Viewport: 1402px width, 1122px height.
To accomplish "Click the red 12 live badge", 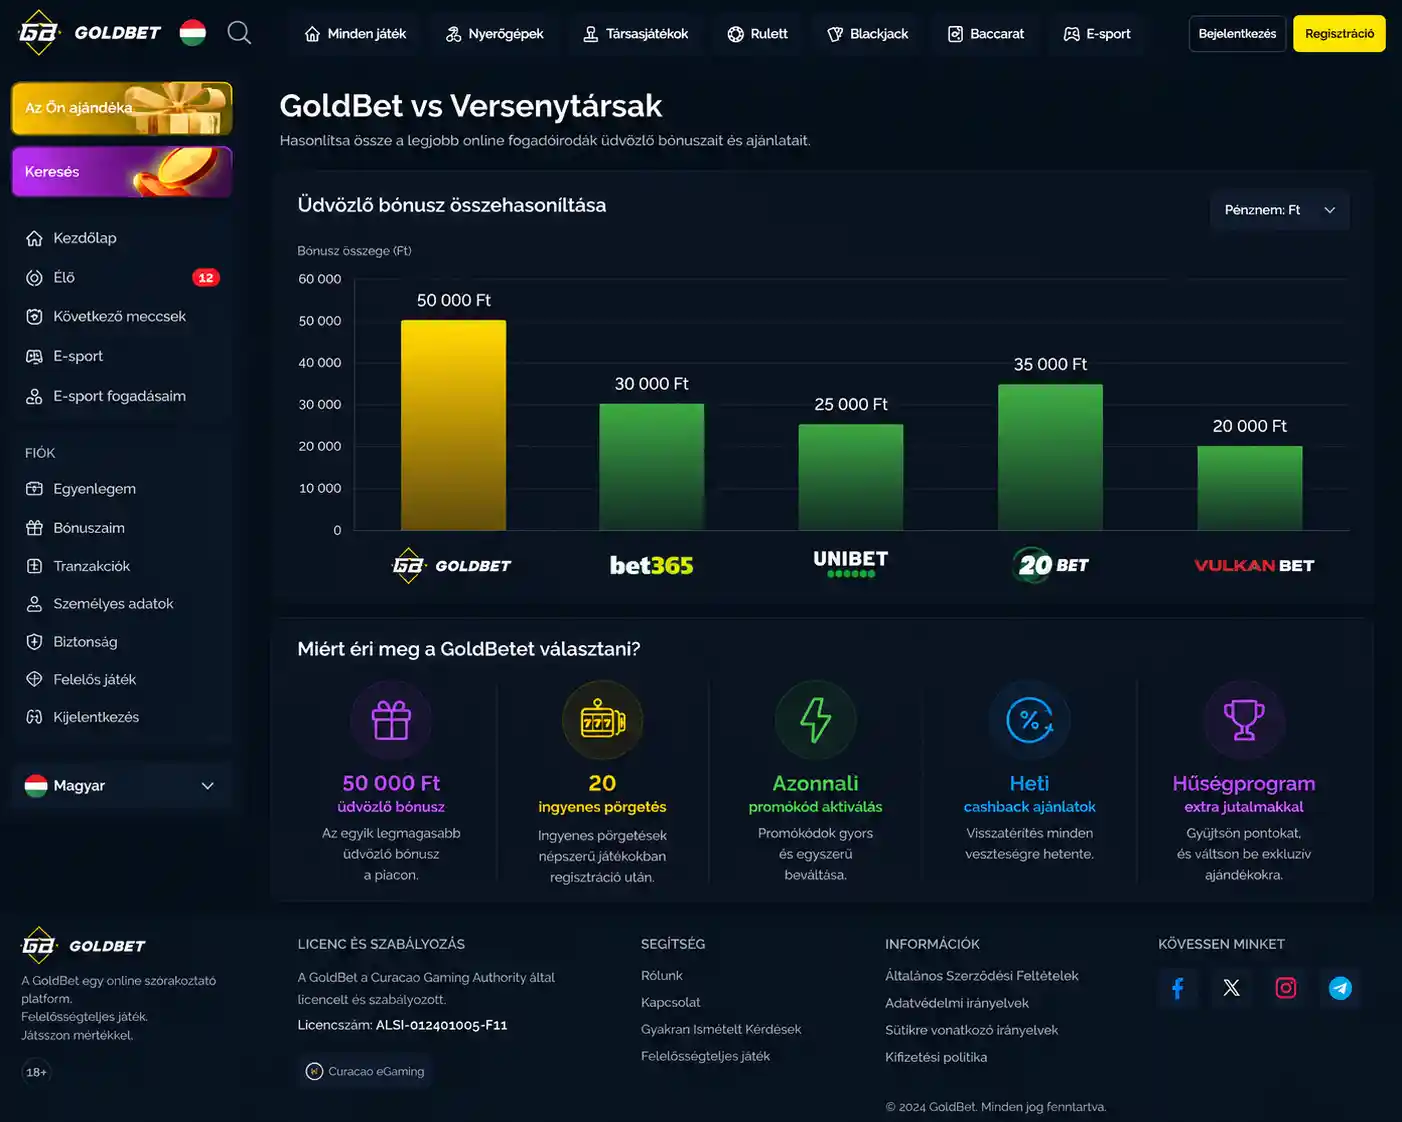I will [x=206, y=278].
